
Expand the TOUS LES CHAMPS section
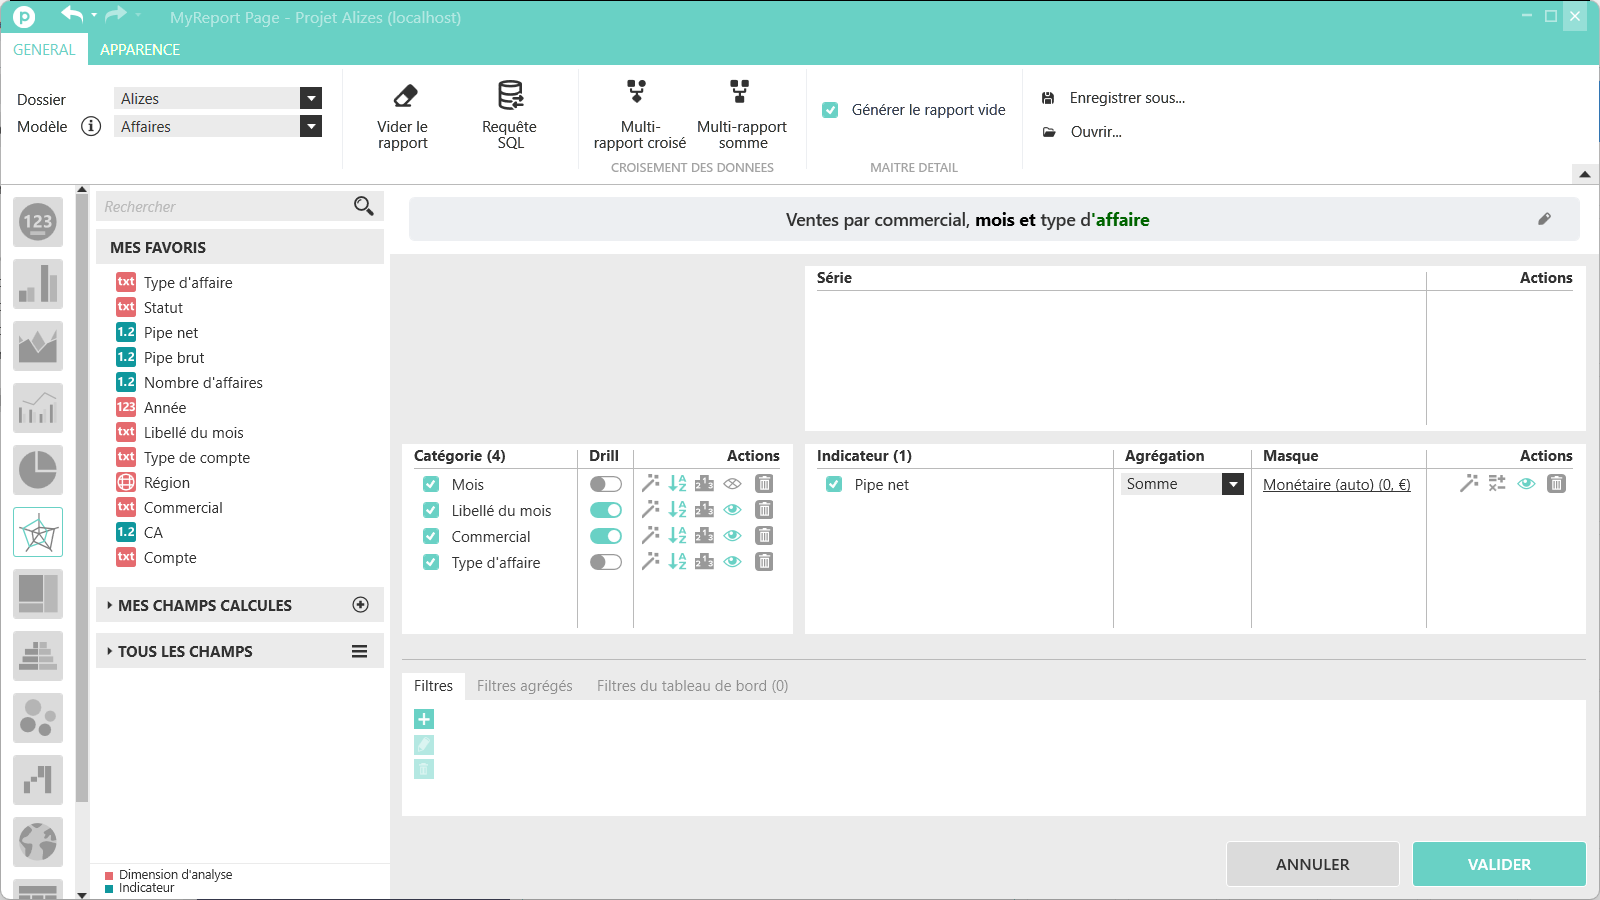point(185,652)
